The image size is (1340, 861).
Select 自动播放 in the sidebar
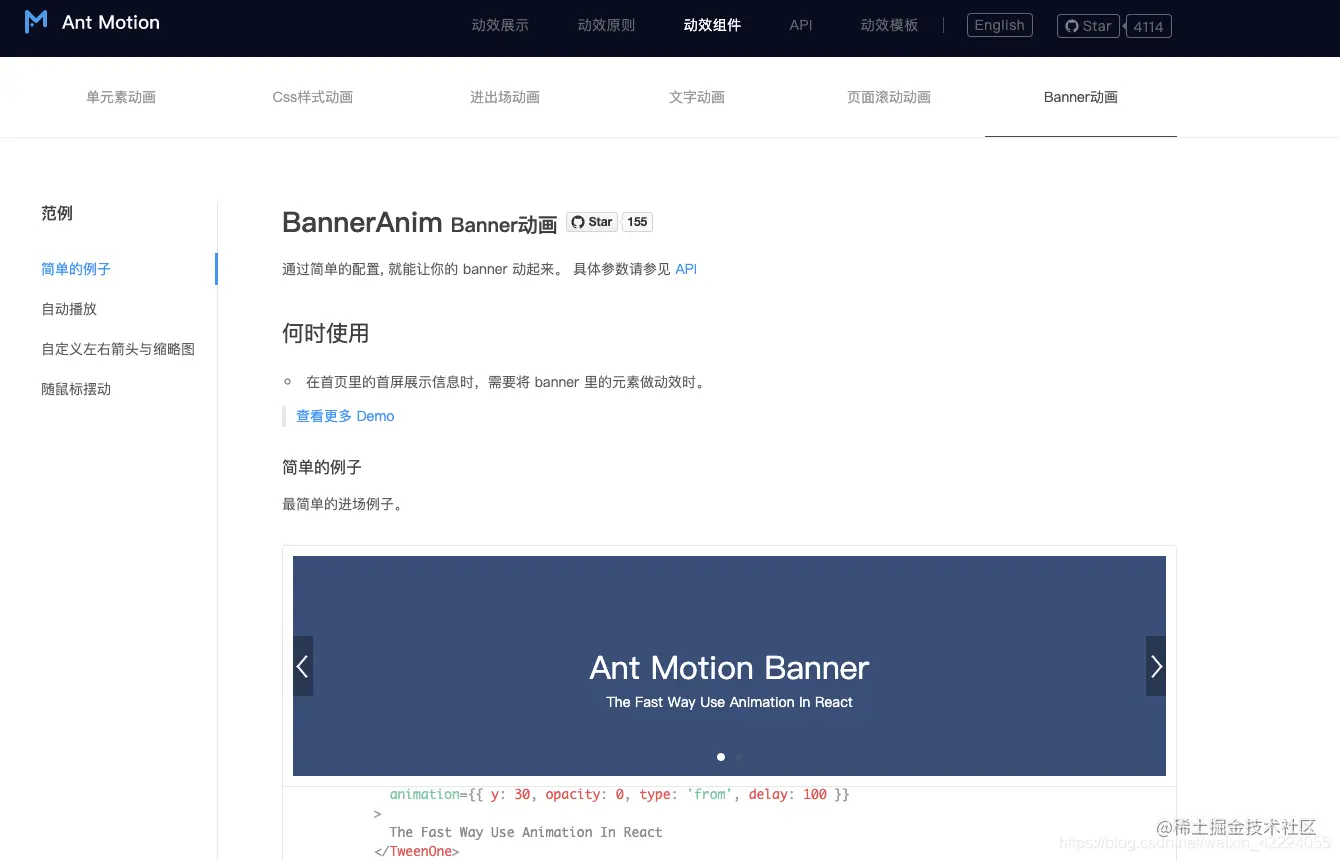(68, 308)
